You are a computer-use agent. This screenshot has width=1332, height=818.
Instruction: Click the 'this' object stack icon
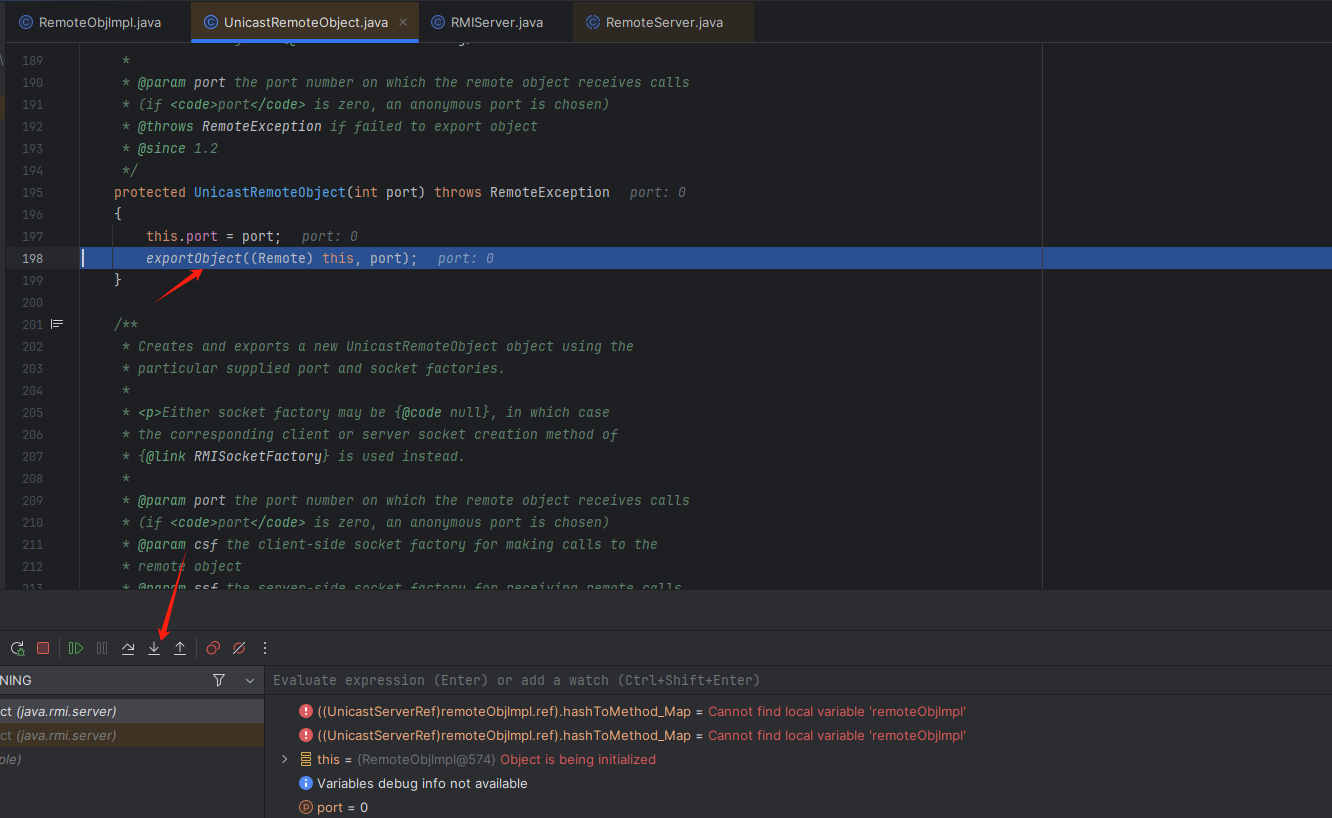pos(306,760)
